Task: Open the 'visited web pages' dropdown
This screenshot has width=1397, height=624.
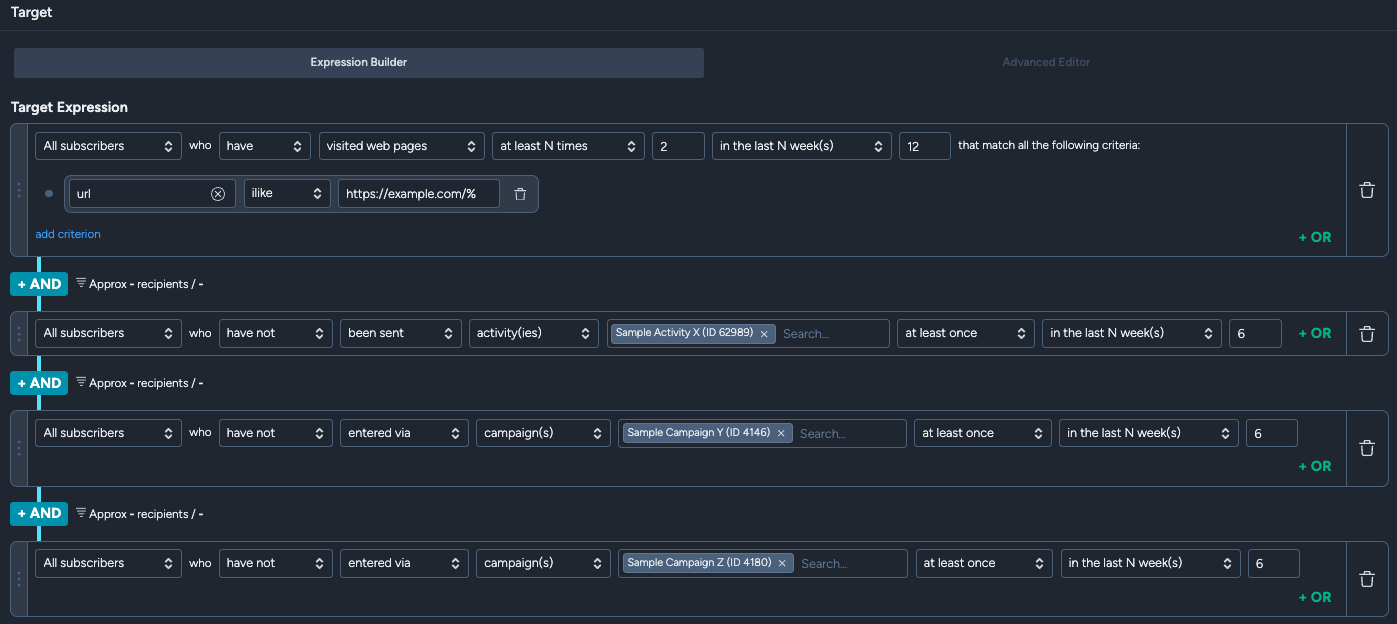Action: (402, 146)
